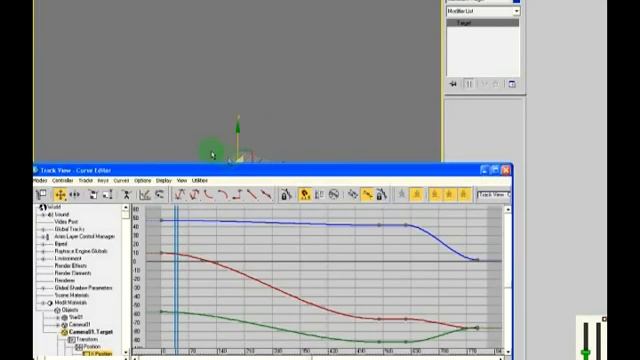Viewport: 640px width, 360px height.
Task: Open Configure Modifier Sets icon
Action: click(512, 84)
